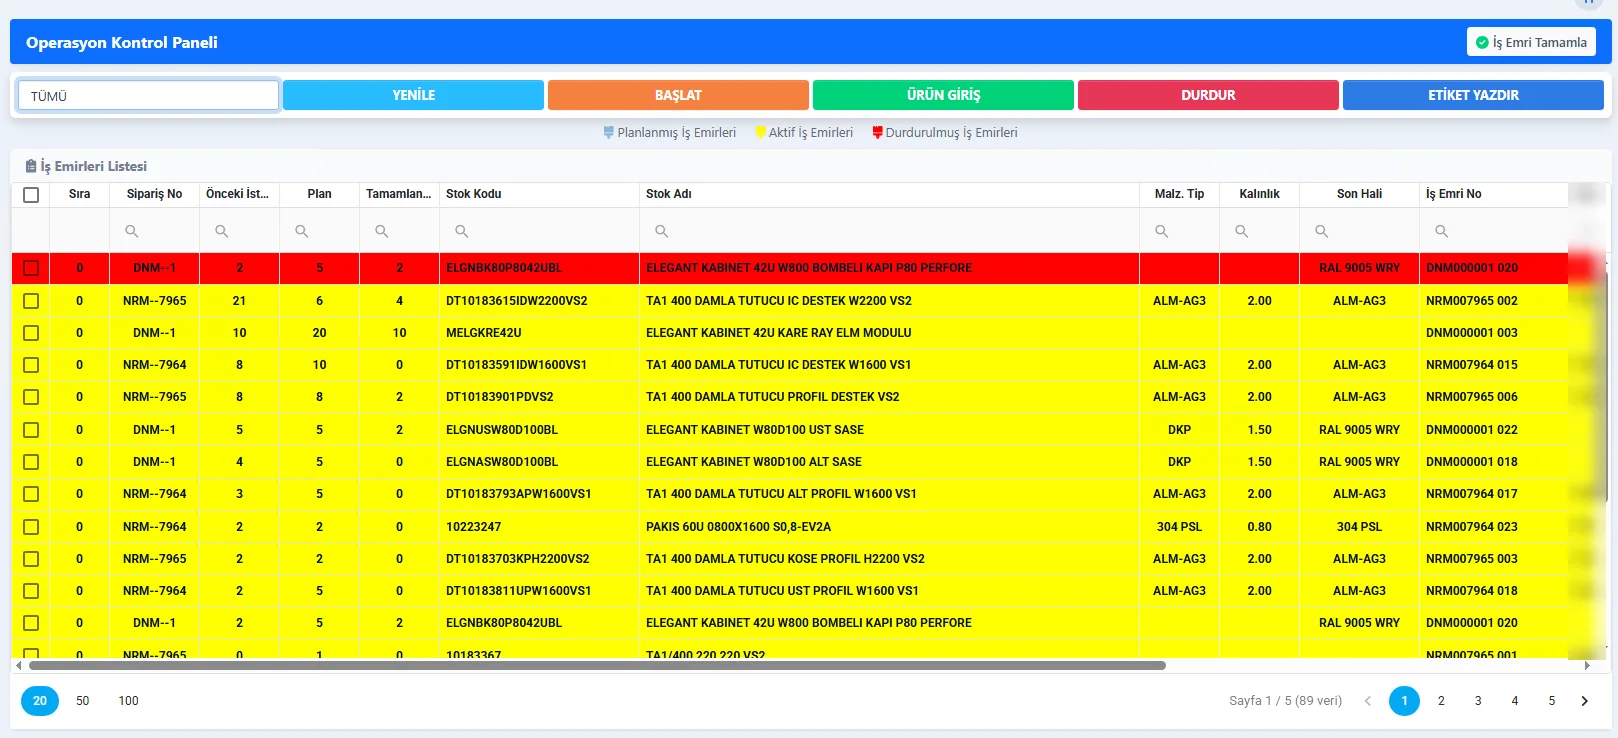Click the İş Emri Tamamla button
1618x738 pixels.
(1531, 42)
